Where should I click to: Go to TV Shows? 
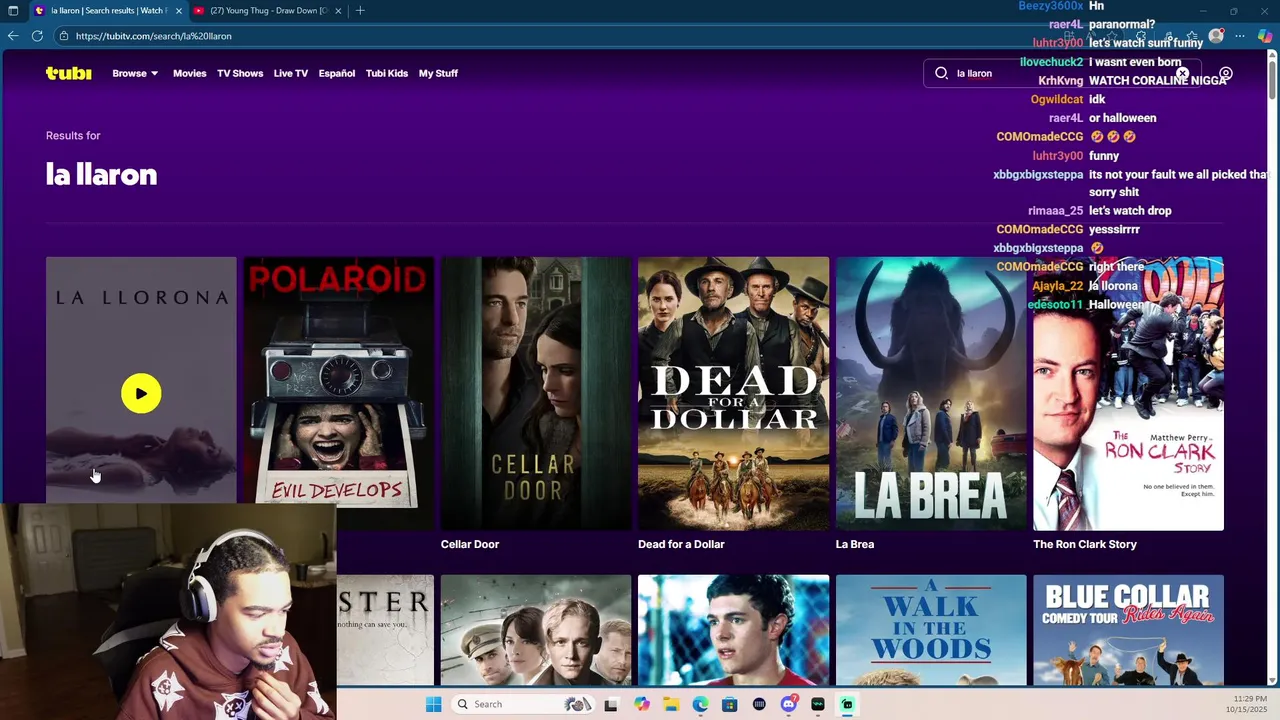[x=240, y=73]
